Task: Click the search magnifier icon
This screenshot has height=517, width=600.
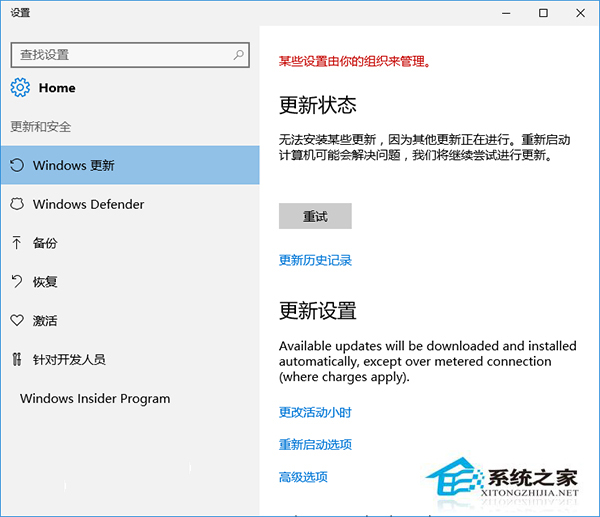Action: tap(239, 55)
